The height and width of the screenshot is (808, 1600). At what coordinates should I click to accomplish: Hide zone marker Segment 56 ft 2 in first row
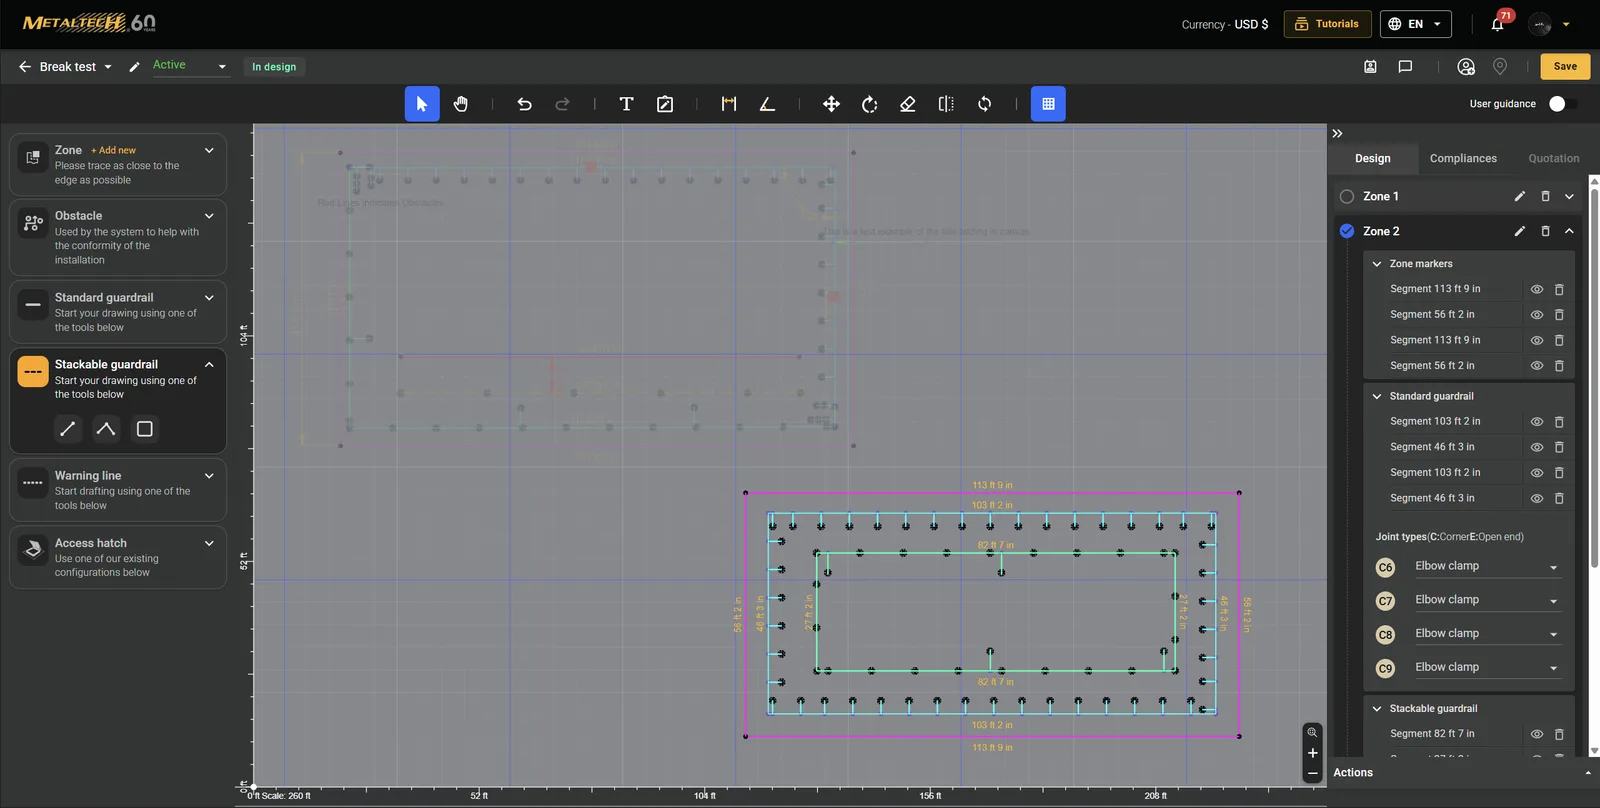pos(1537,315)
